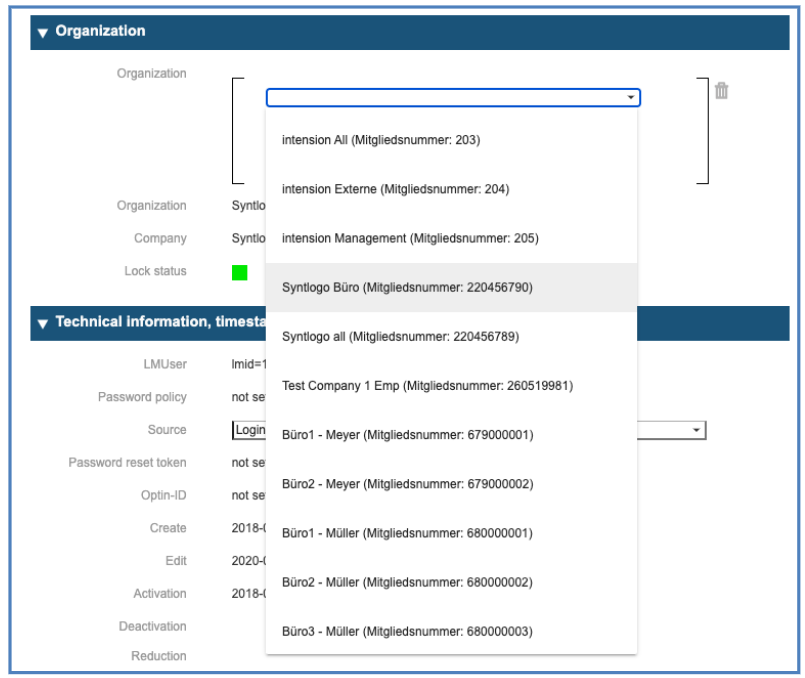This screenshot has width=805, height=678.
Task: Choose Büro1 - Meyer entry
Action: [407, 434]
